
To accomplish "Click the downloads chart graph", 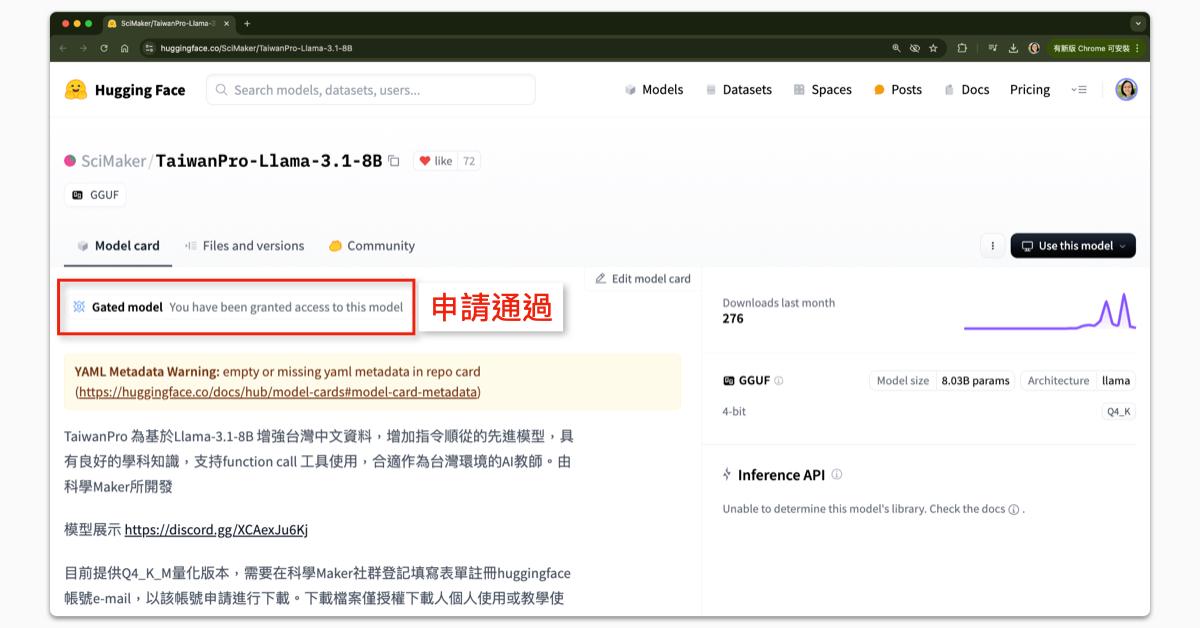I will (1050, 311).
